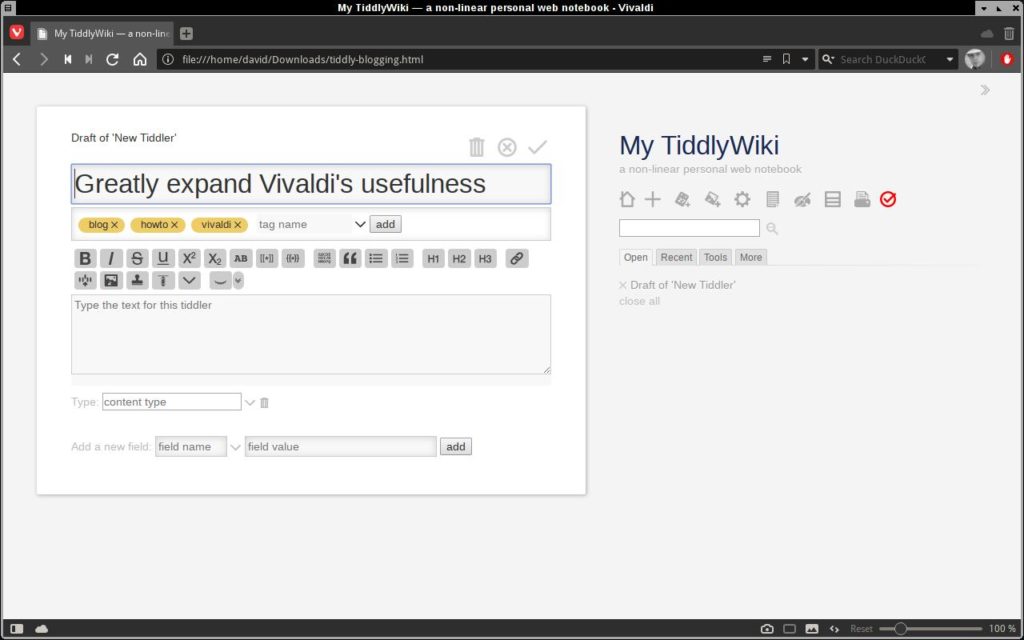Screen dimensions: 1024x640
Task: Open the more editor tools chevron
Action: (189, 281)
